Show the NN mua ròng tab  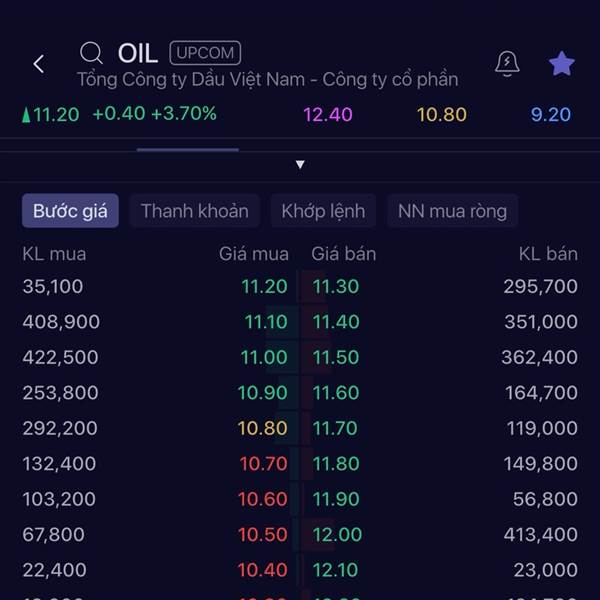click(452, 211)
